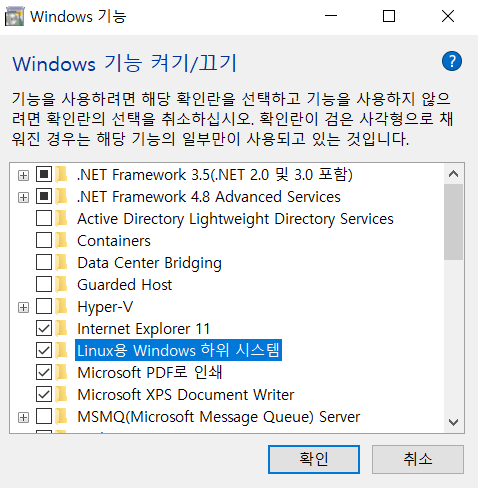The image size is (478, 488).
Task: Maximize the Windows 기능 window
Action: [389, 16]
